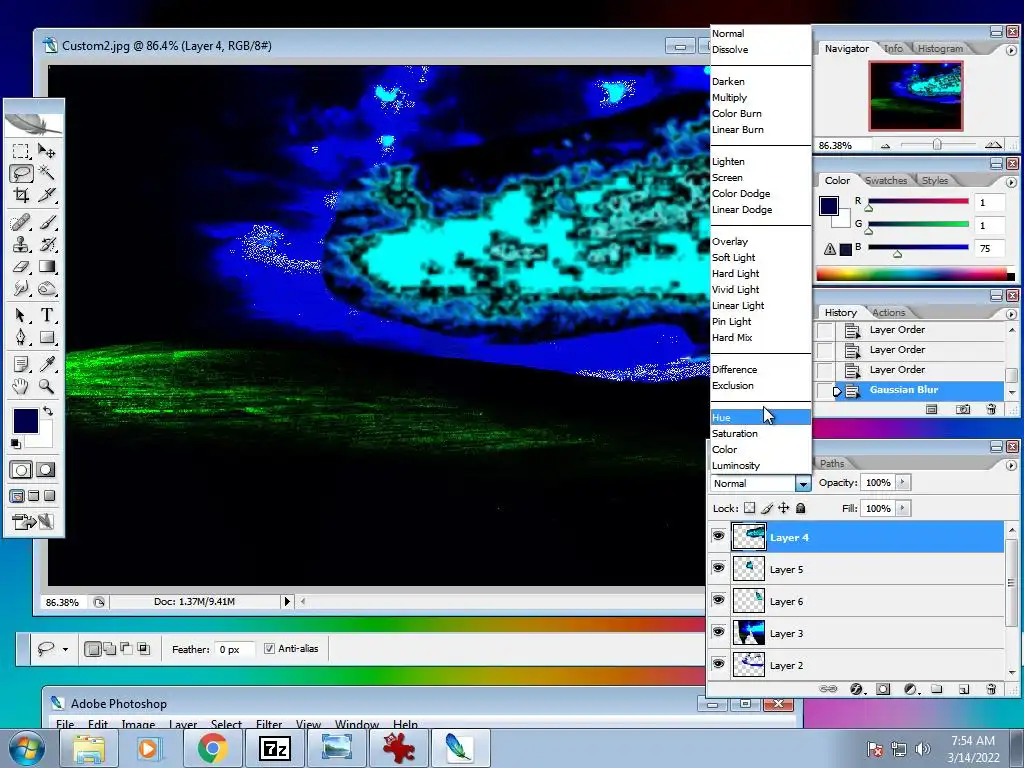The image size is (1024, 768).
Task: Select the Zoom tool
Action: coord(46,386)
